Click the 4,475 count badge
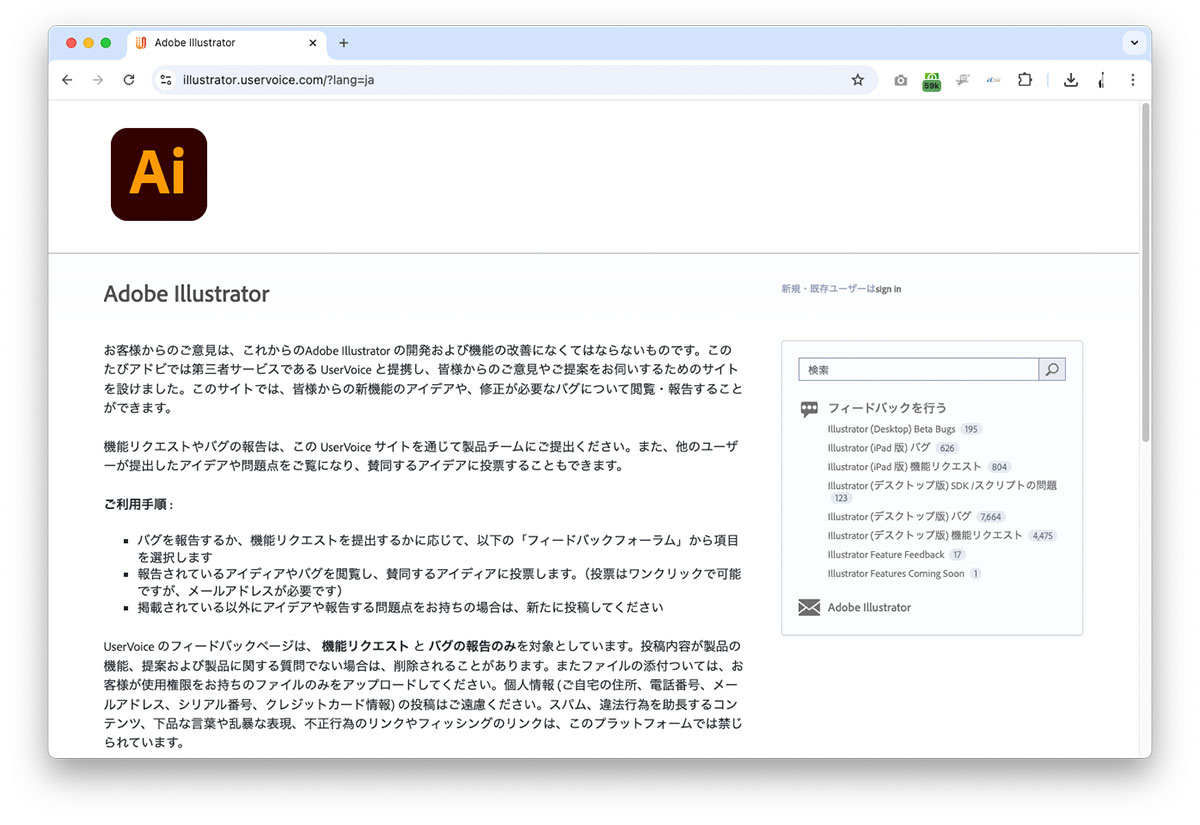 point(1042,536)
